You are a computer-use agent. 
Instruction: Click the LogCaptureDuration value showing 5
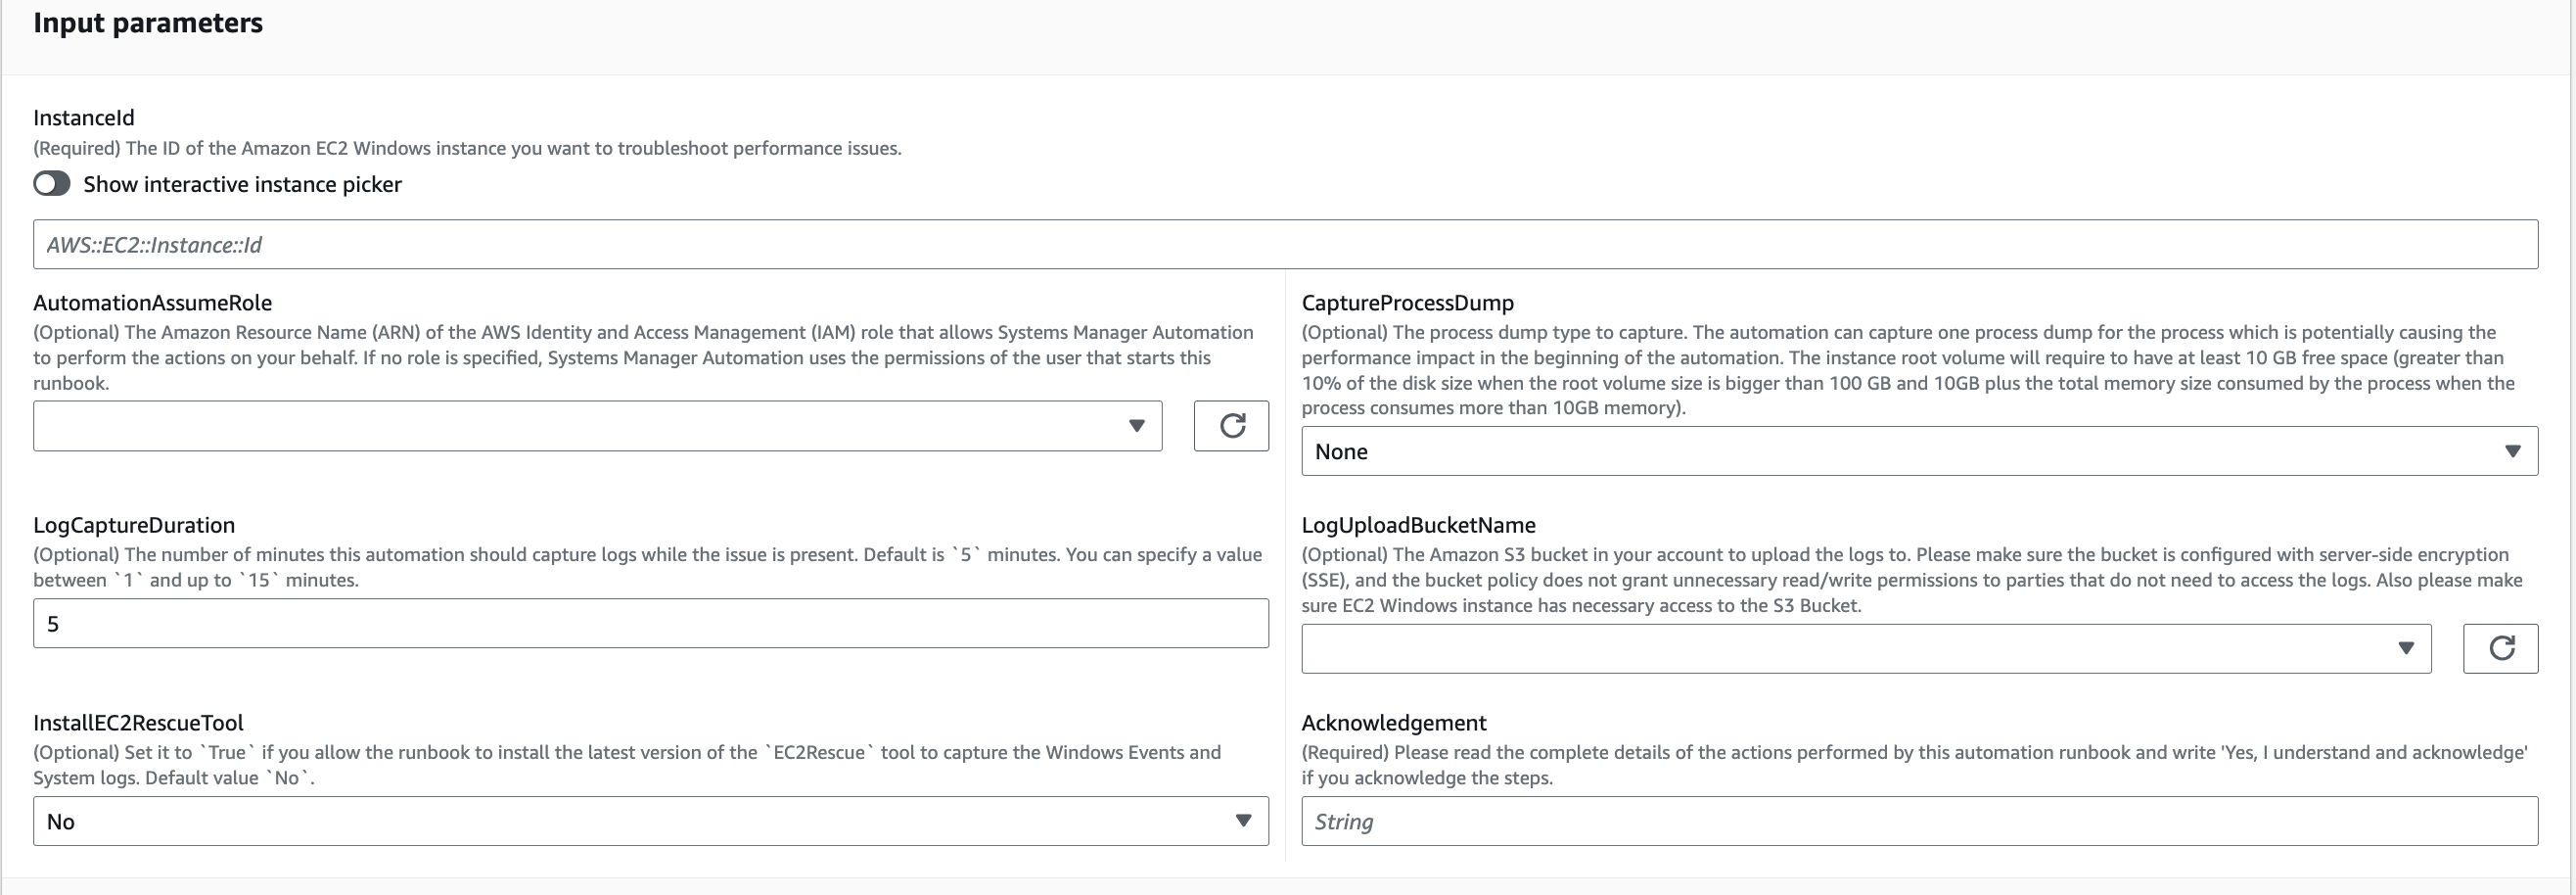tap(650, 622)
